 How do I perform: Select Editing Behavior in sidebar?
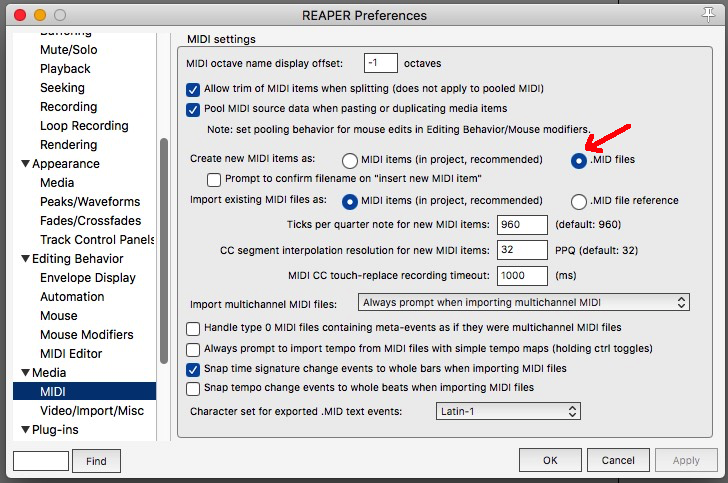[78, 259]
